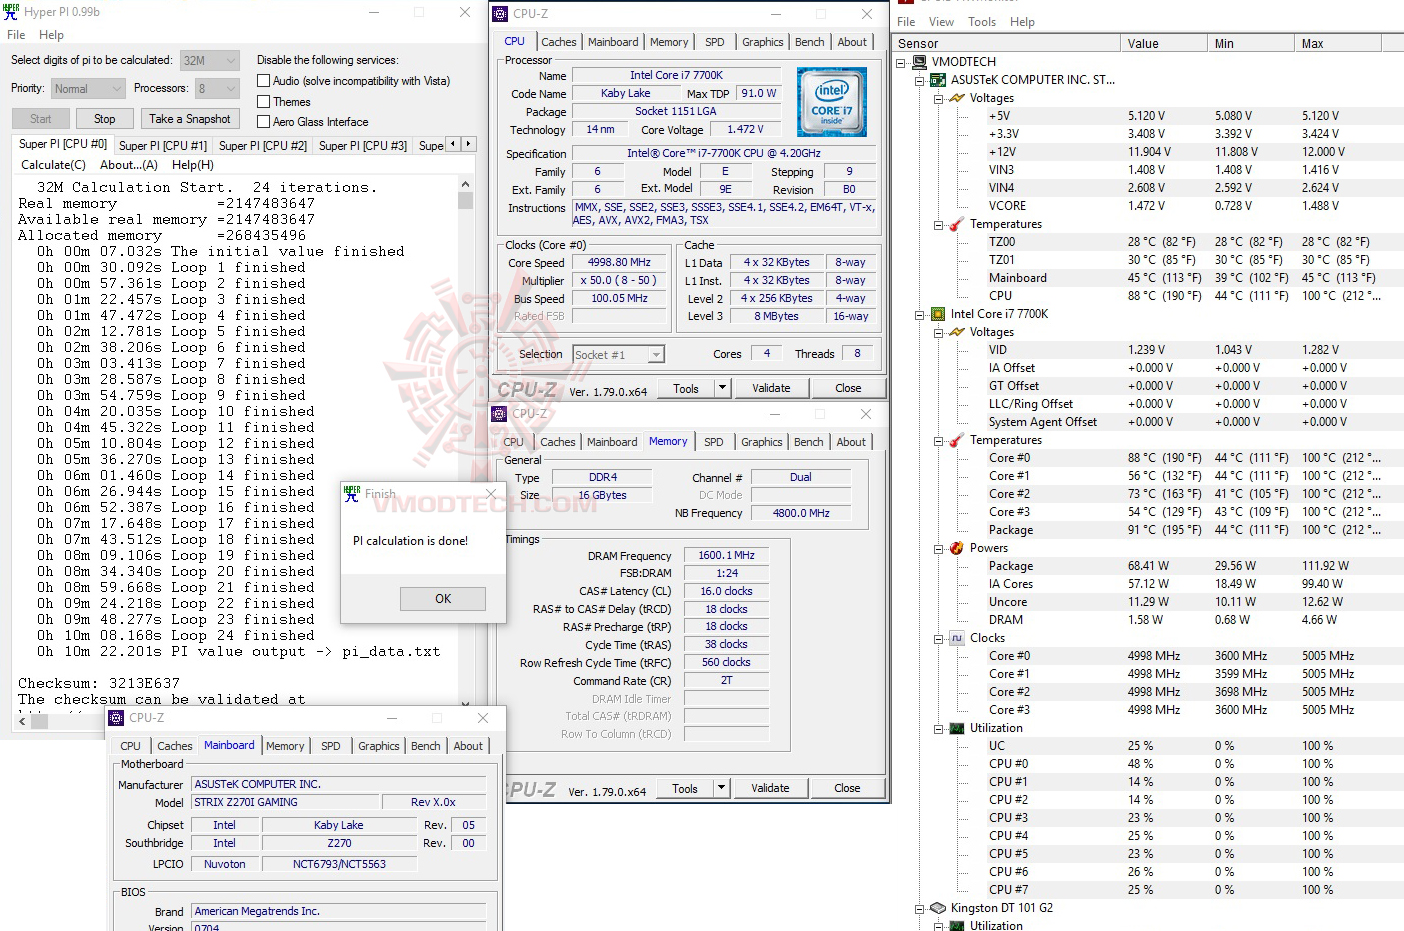The image size is (1404, 931).
Task: Collapse the Kingston DT 101 G2 tree node
Action: click(920, 908)
